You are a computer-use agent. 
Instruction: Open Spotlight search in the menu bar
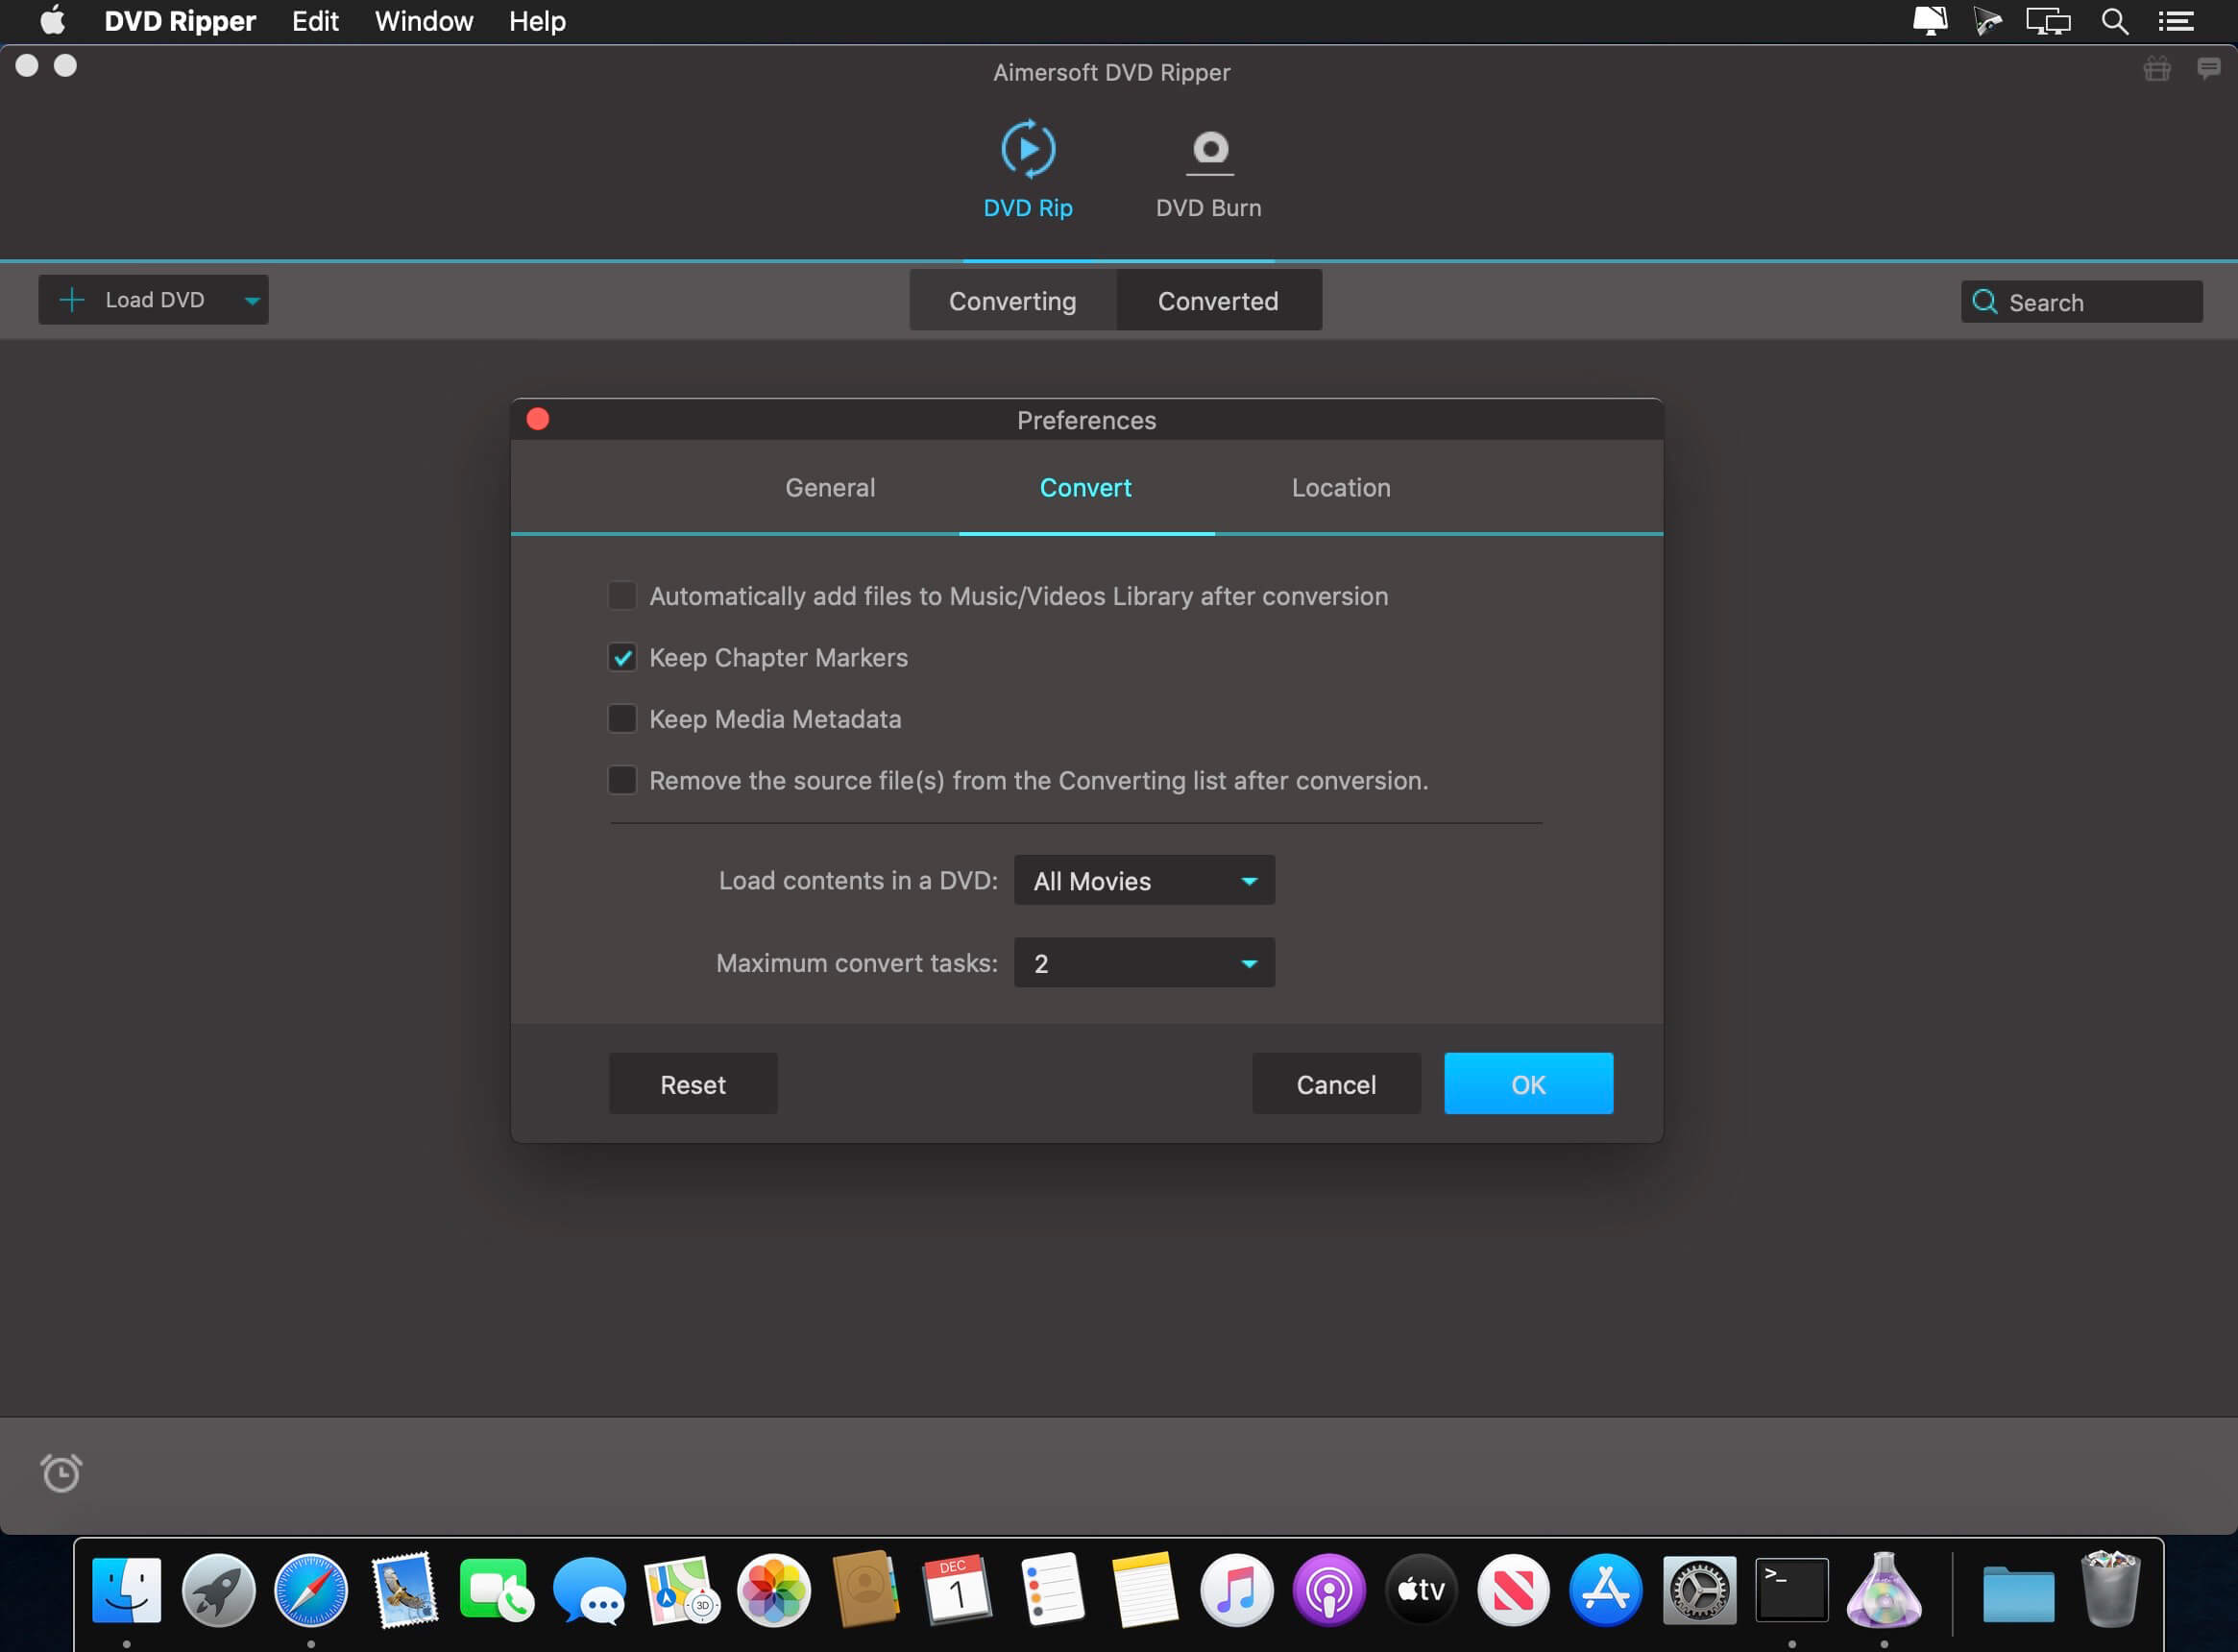tap(2114, 21)
